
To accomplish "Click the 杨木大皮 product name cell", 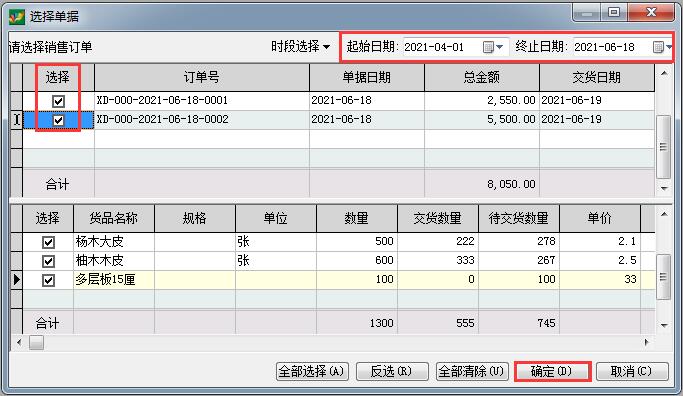I will point(114,242).
